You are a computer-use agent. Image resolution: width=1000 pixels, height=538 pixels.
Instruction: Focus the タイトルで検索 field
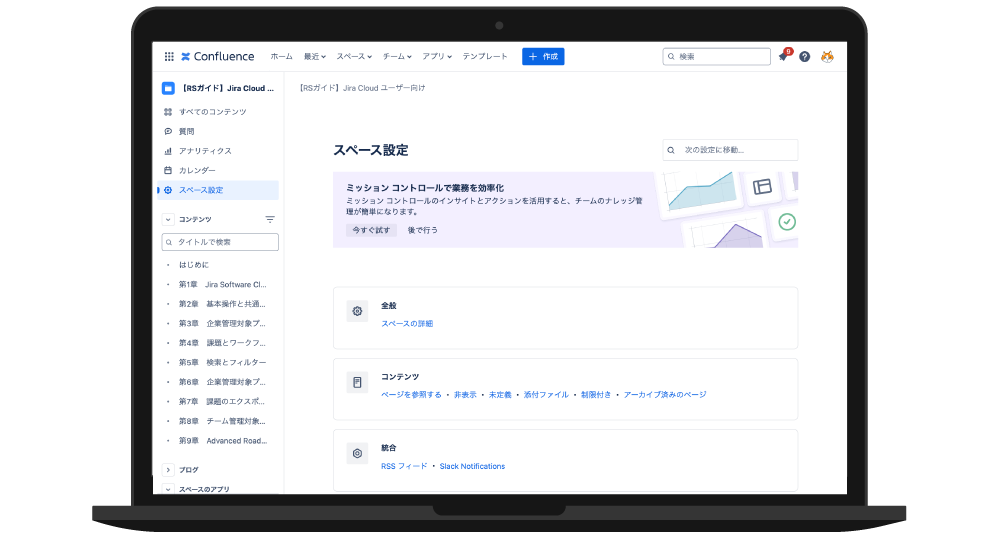[220, 242]
